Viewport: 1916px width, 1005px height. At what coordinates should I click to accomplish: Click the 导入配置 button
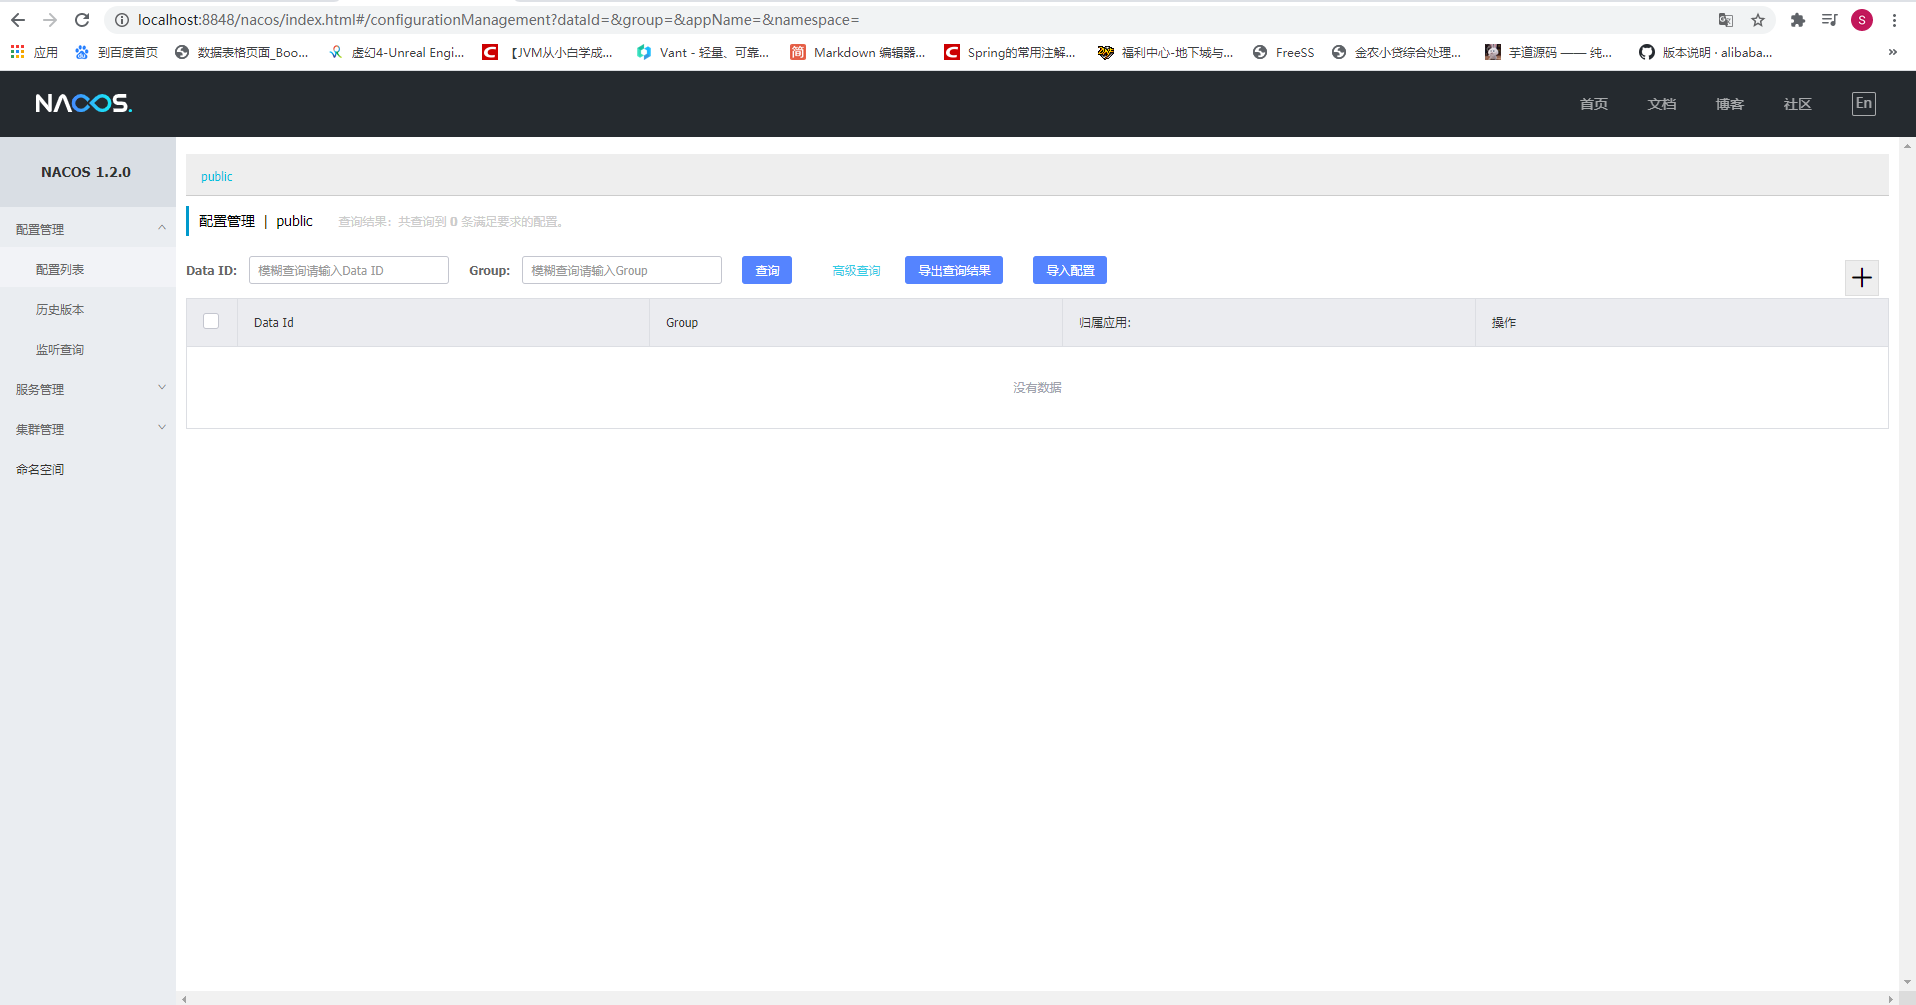click(x=1070, y=270)
